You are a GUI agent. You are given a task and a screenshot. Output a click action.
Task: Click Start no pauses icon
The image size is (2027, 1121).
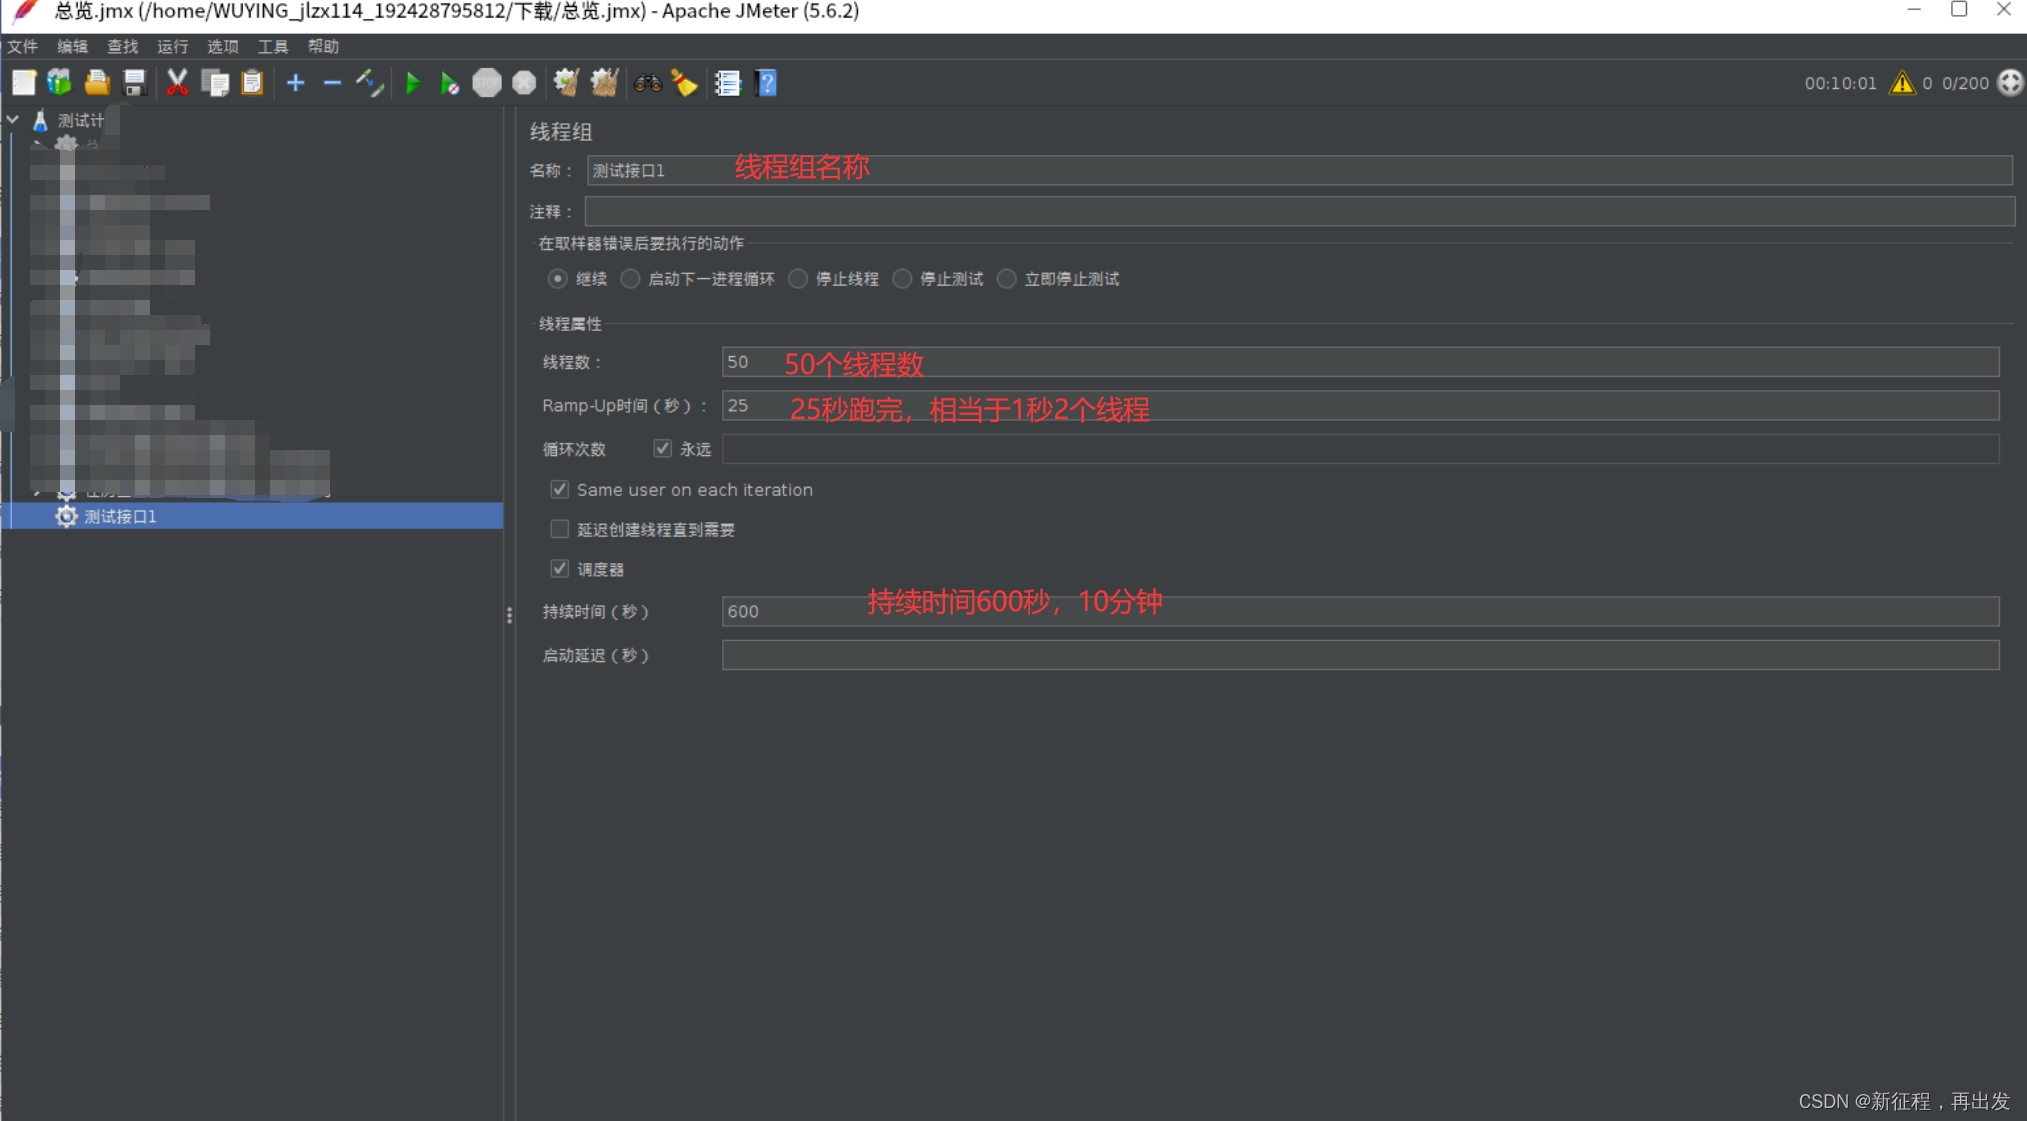pos(450,83)
